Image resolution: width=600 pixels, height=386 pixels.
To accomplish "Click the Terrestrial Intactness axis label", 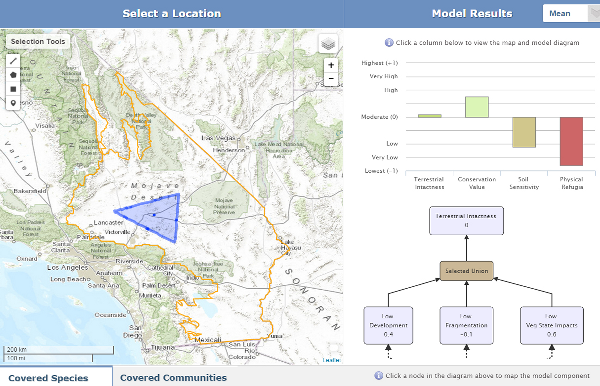I will (x=429, y=183).
